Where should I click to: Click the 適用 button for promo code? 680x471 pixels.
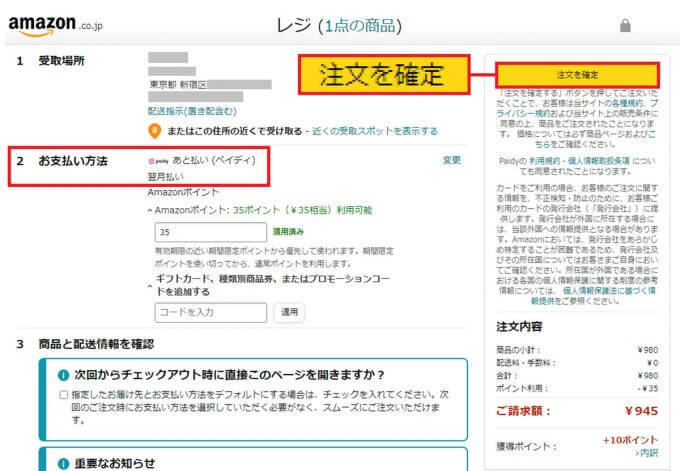point(289,312)
